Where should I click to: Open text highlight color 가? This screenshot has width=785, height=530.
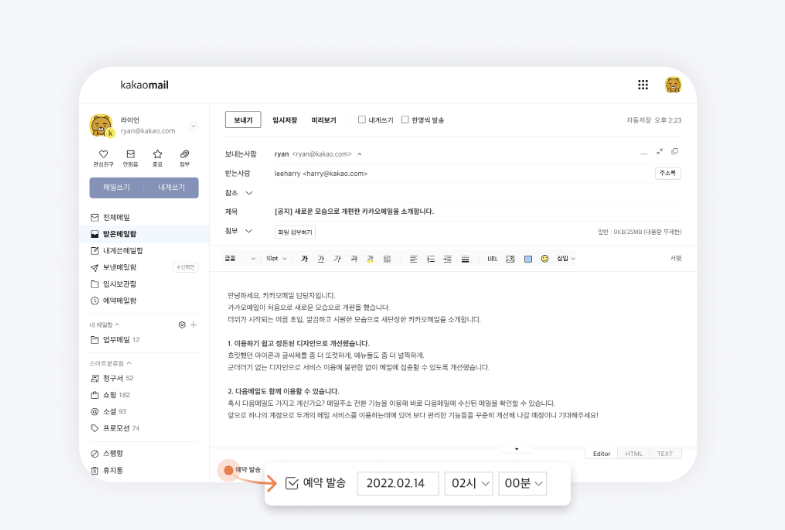coord(370,259)
